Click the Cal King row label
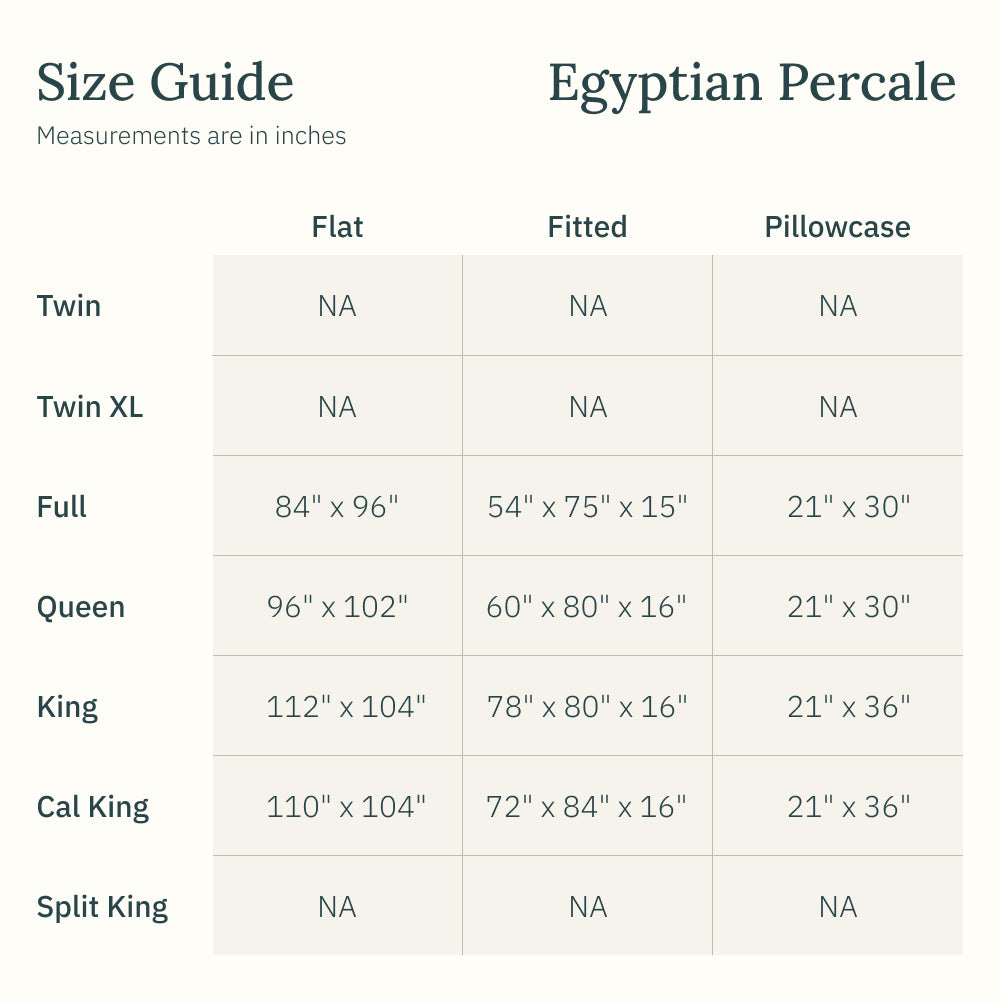 93,807
